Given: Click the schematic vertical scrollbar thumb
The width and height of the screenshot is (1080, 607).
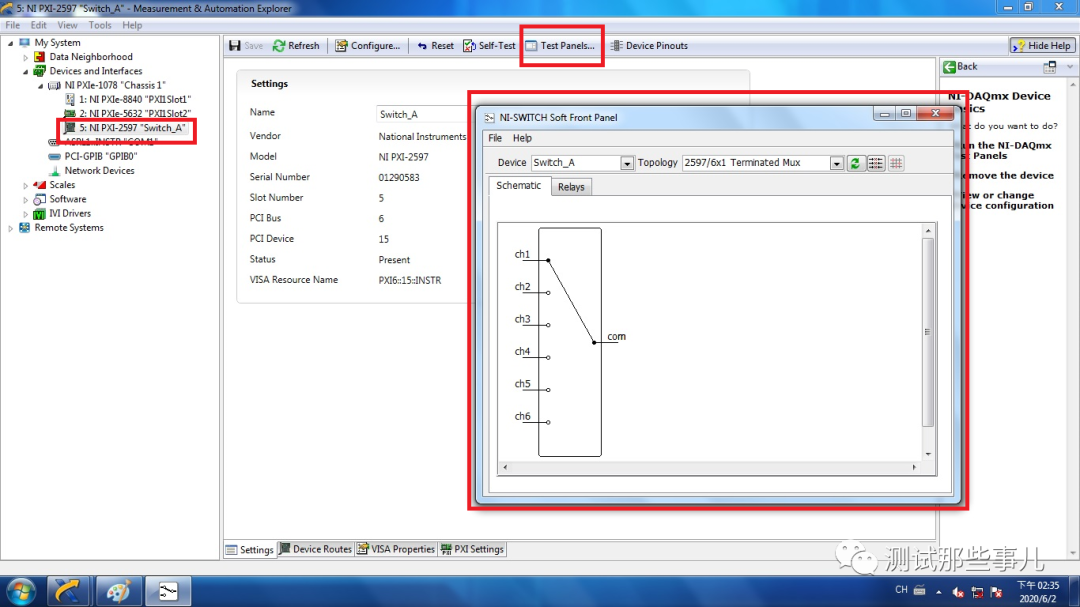Looking at the screenshot, I should point(928,332).
